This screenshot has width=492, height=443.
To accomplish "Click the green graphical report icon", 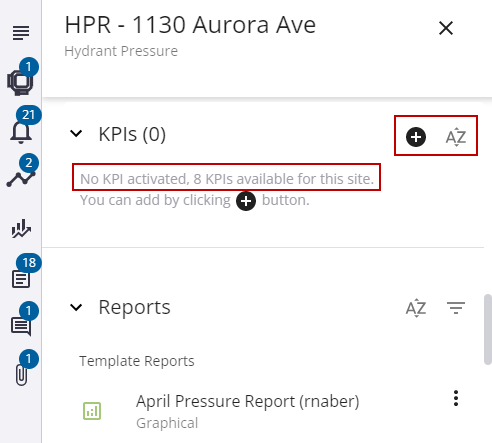I will (x=92, y=411).
